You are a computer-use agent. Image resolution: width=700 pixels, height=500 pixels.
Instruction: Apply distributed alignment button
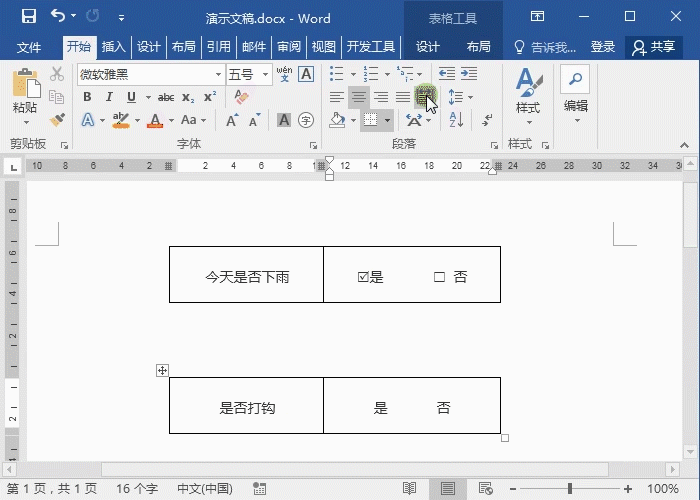(x=424, y=97)
